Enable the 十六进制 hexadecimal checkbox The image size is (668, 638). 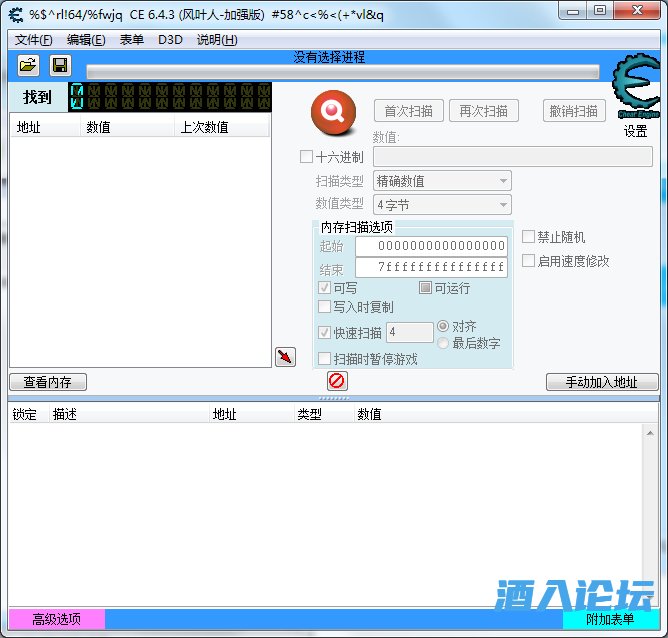[x=307, y=157]
